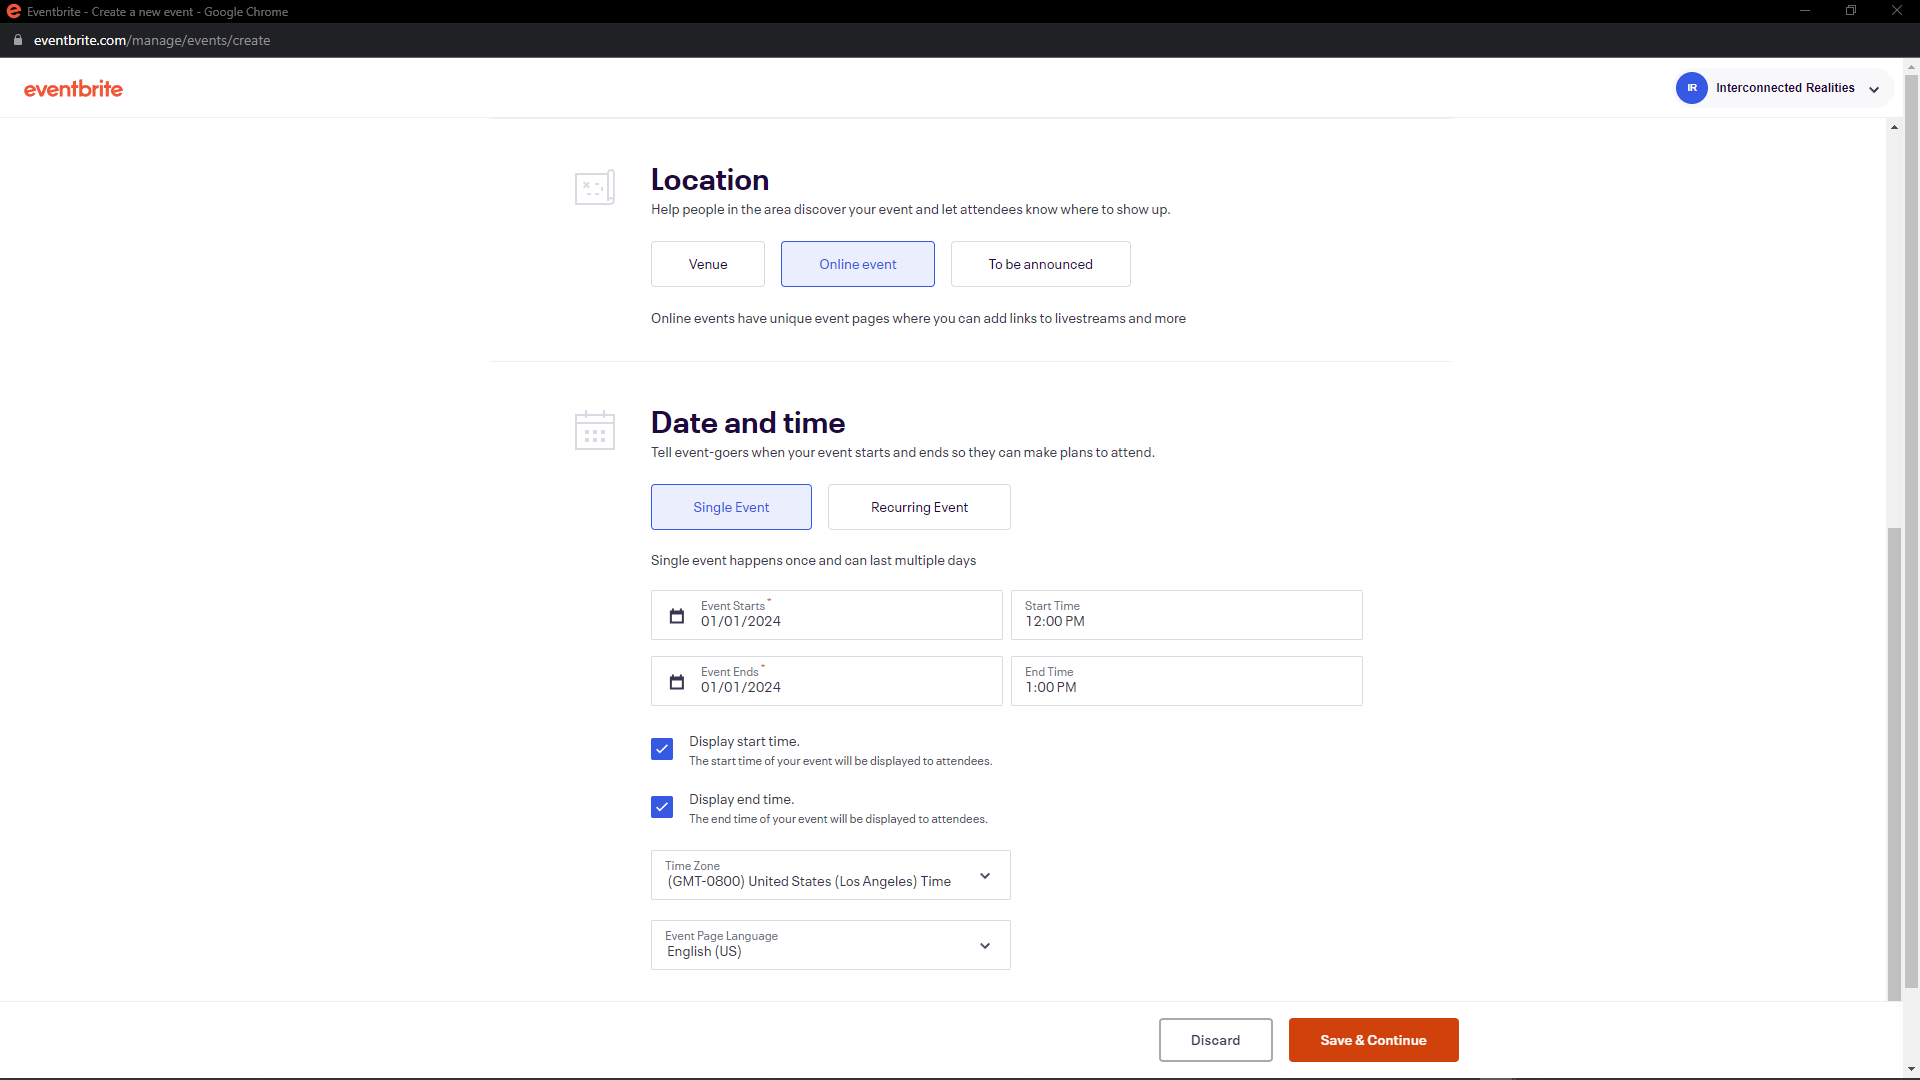Screen dimensions: 1920x1080
Task: Click the Location map illustration icon
Action: [594, 187]
